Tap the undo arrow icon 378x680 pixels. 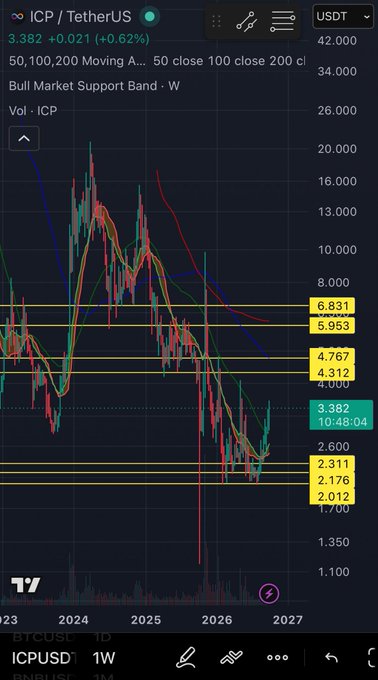[332, 658]
